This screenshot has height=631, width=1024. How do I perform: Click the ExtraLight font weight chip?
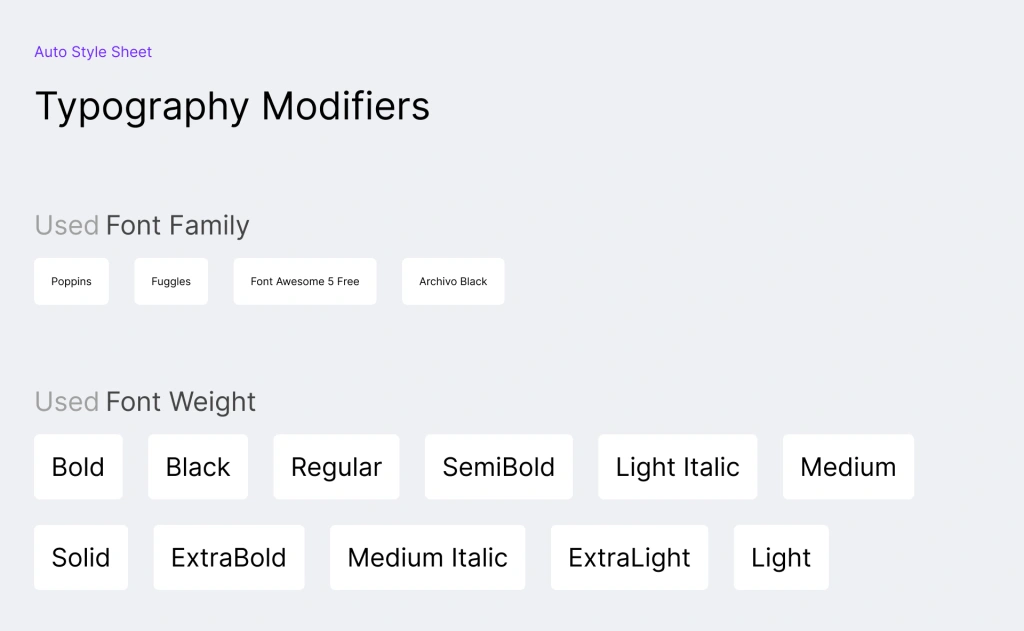coord(629,558)
